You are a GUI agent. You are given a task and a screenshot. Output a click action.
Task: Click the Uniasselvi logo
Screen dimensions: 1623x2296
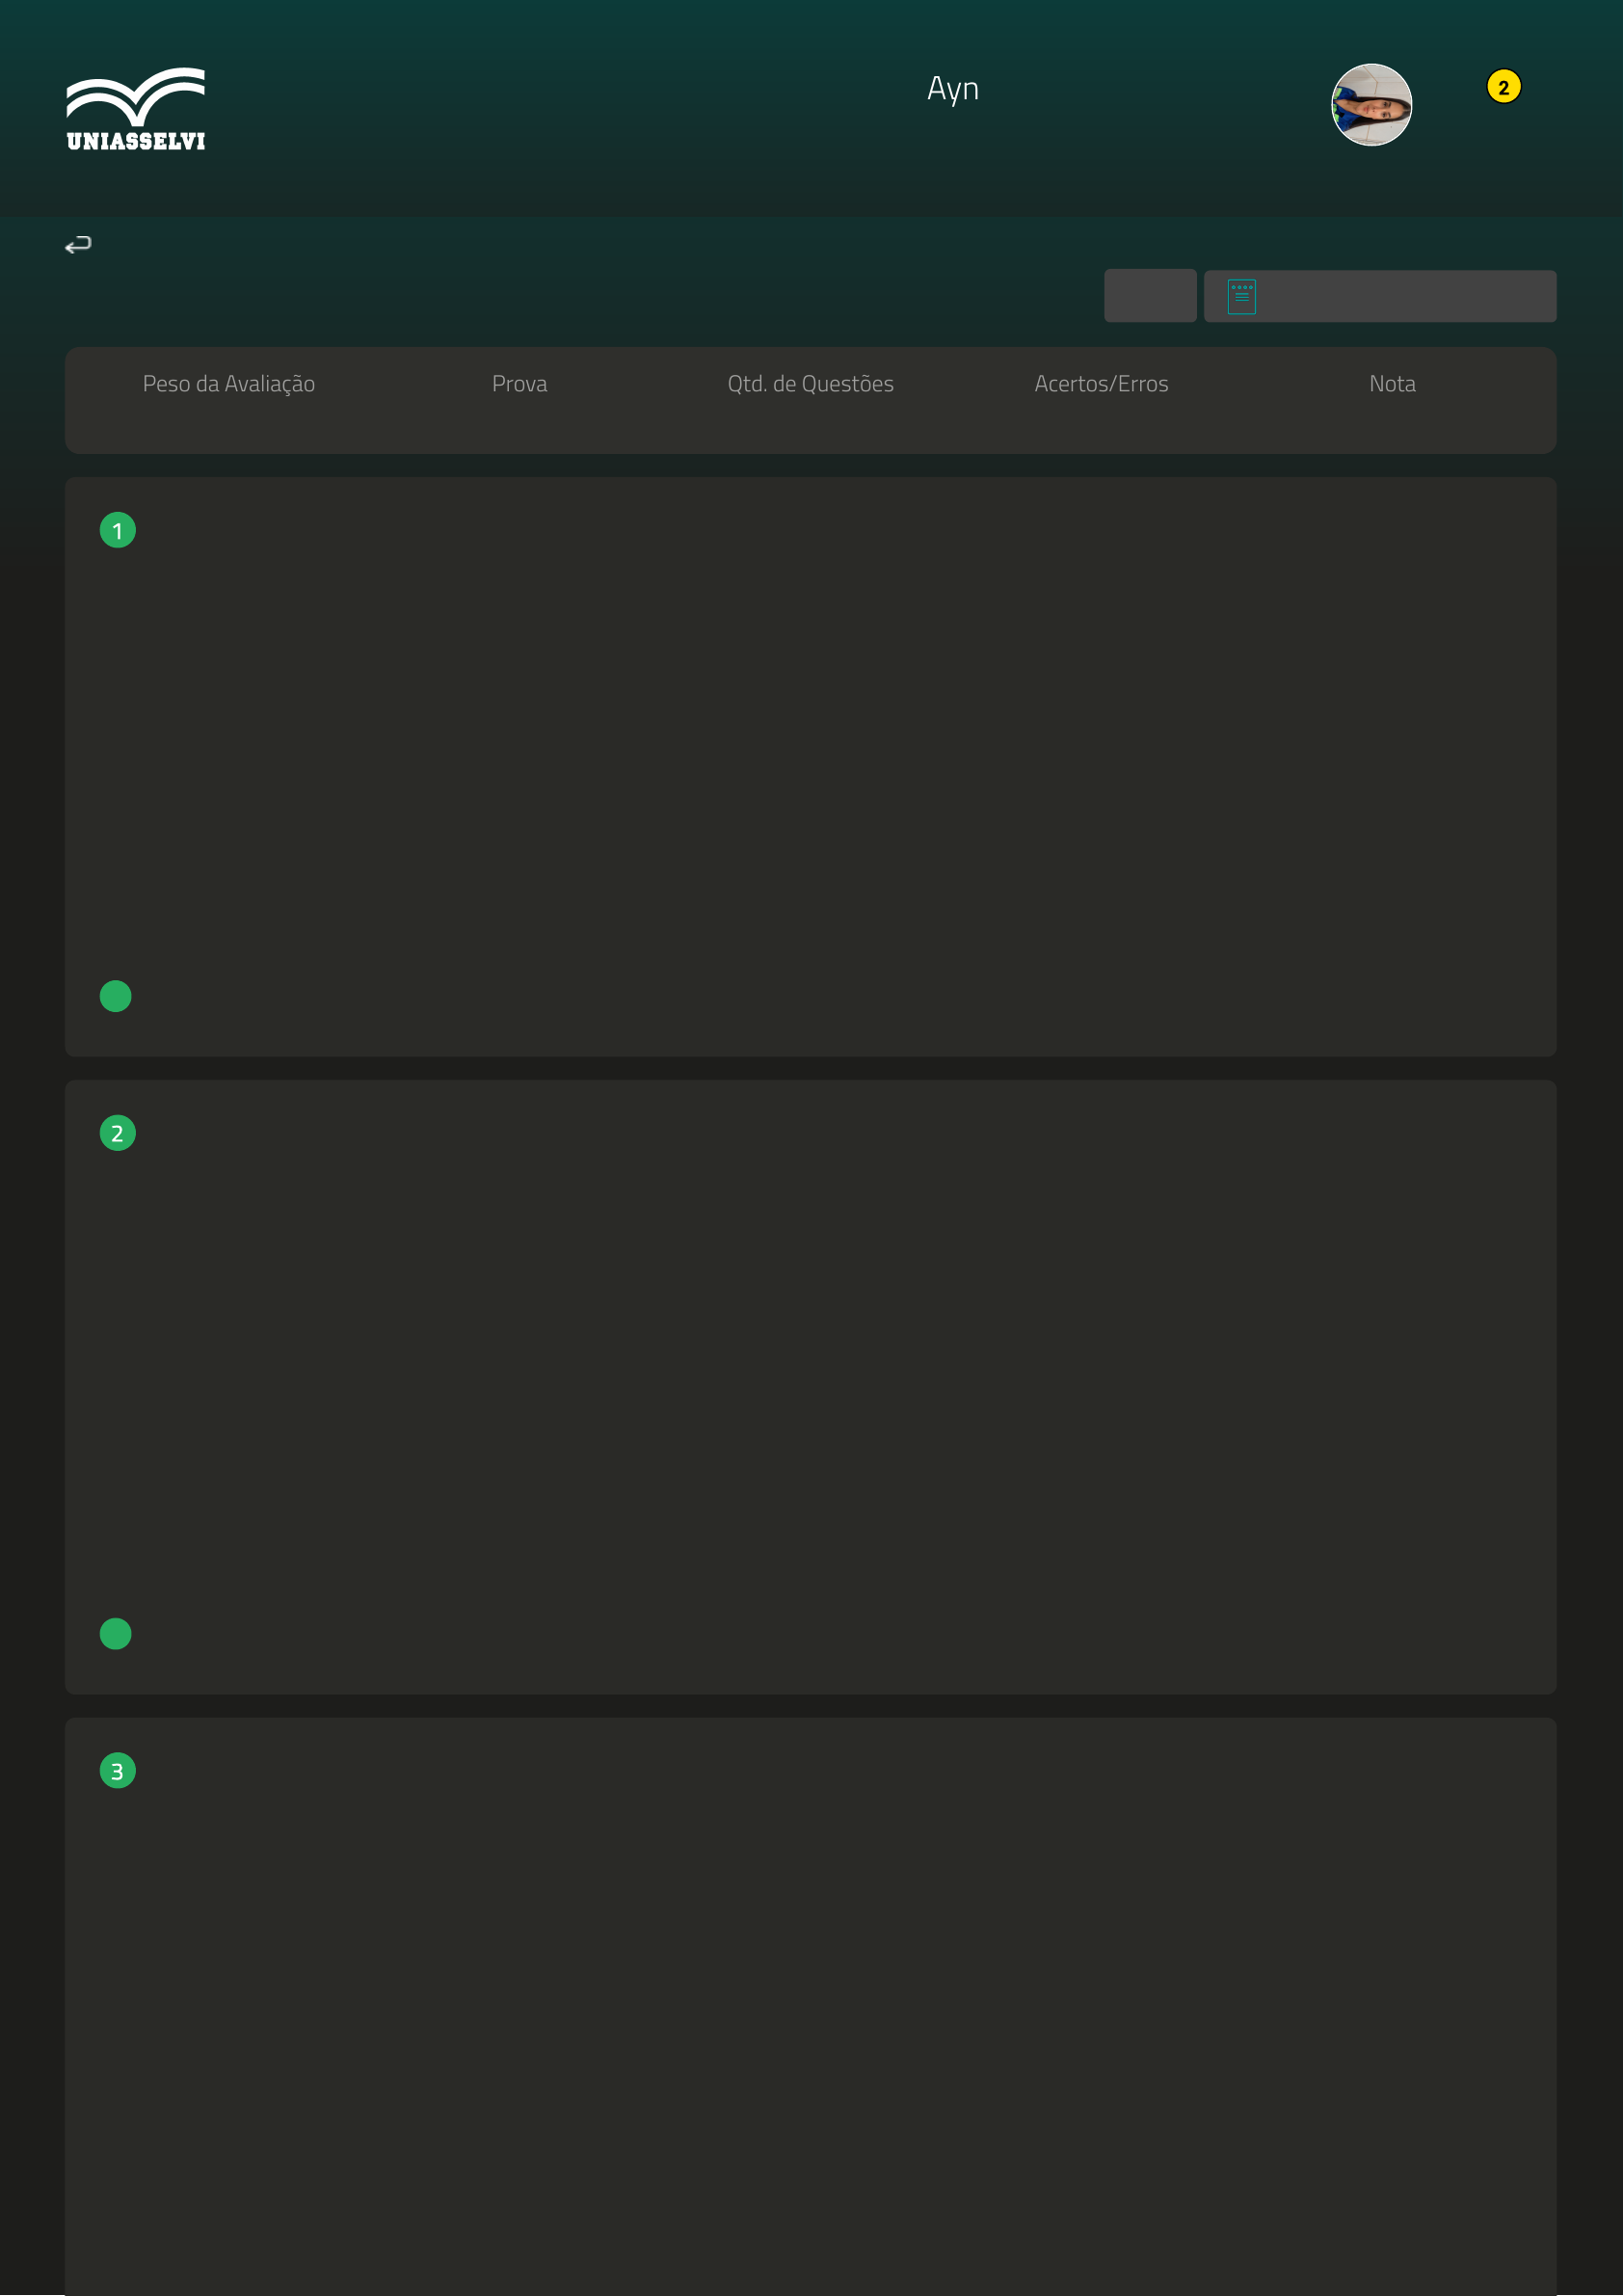pos(135,109)
